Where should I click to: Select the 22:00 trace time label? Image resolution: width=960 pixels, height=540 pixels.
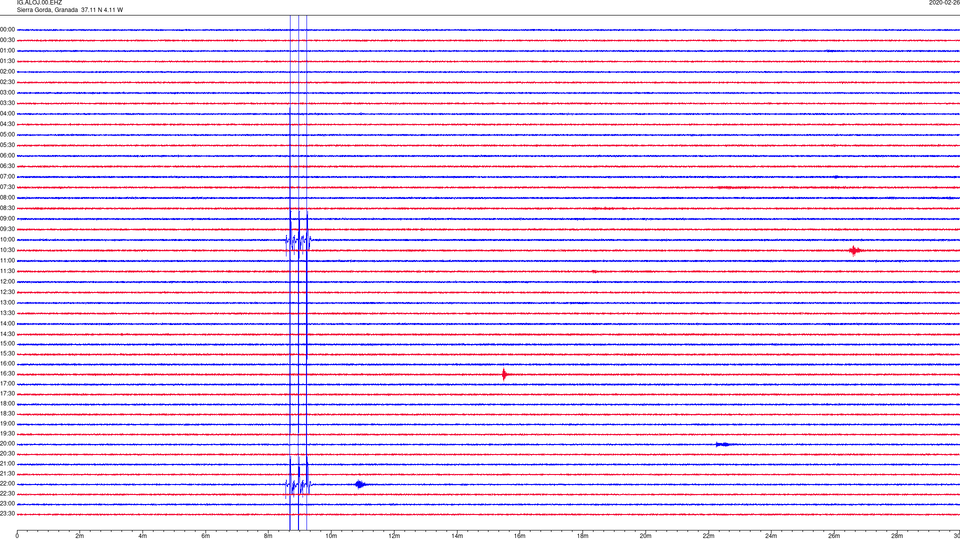pyautogui.click(x=7, y=484)
